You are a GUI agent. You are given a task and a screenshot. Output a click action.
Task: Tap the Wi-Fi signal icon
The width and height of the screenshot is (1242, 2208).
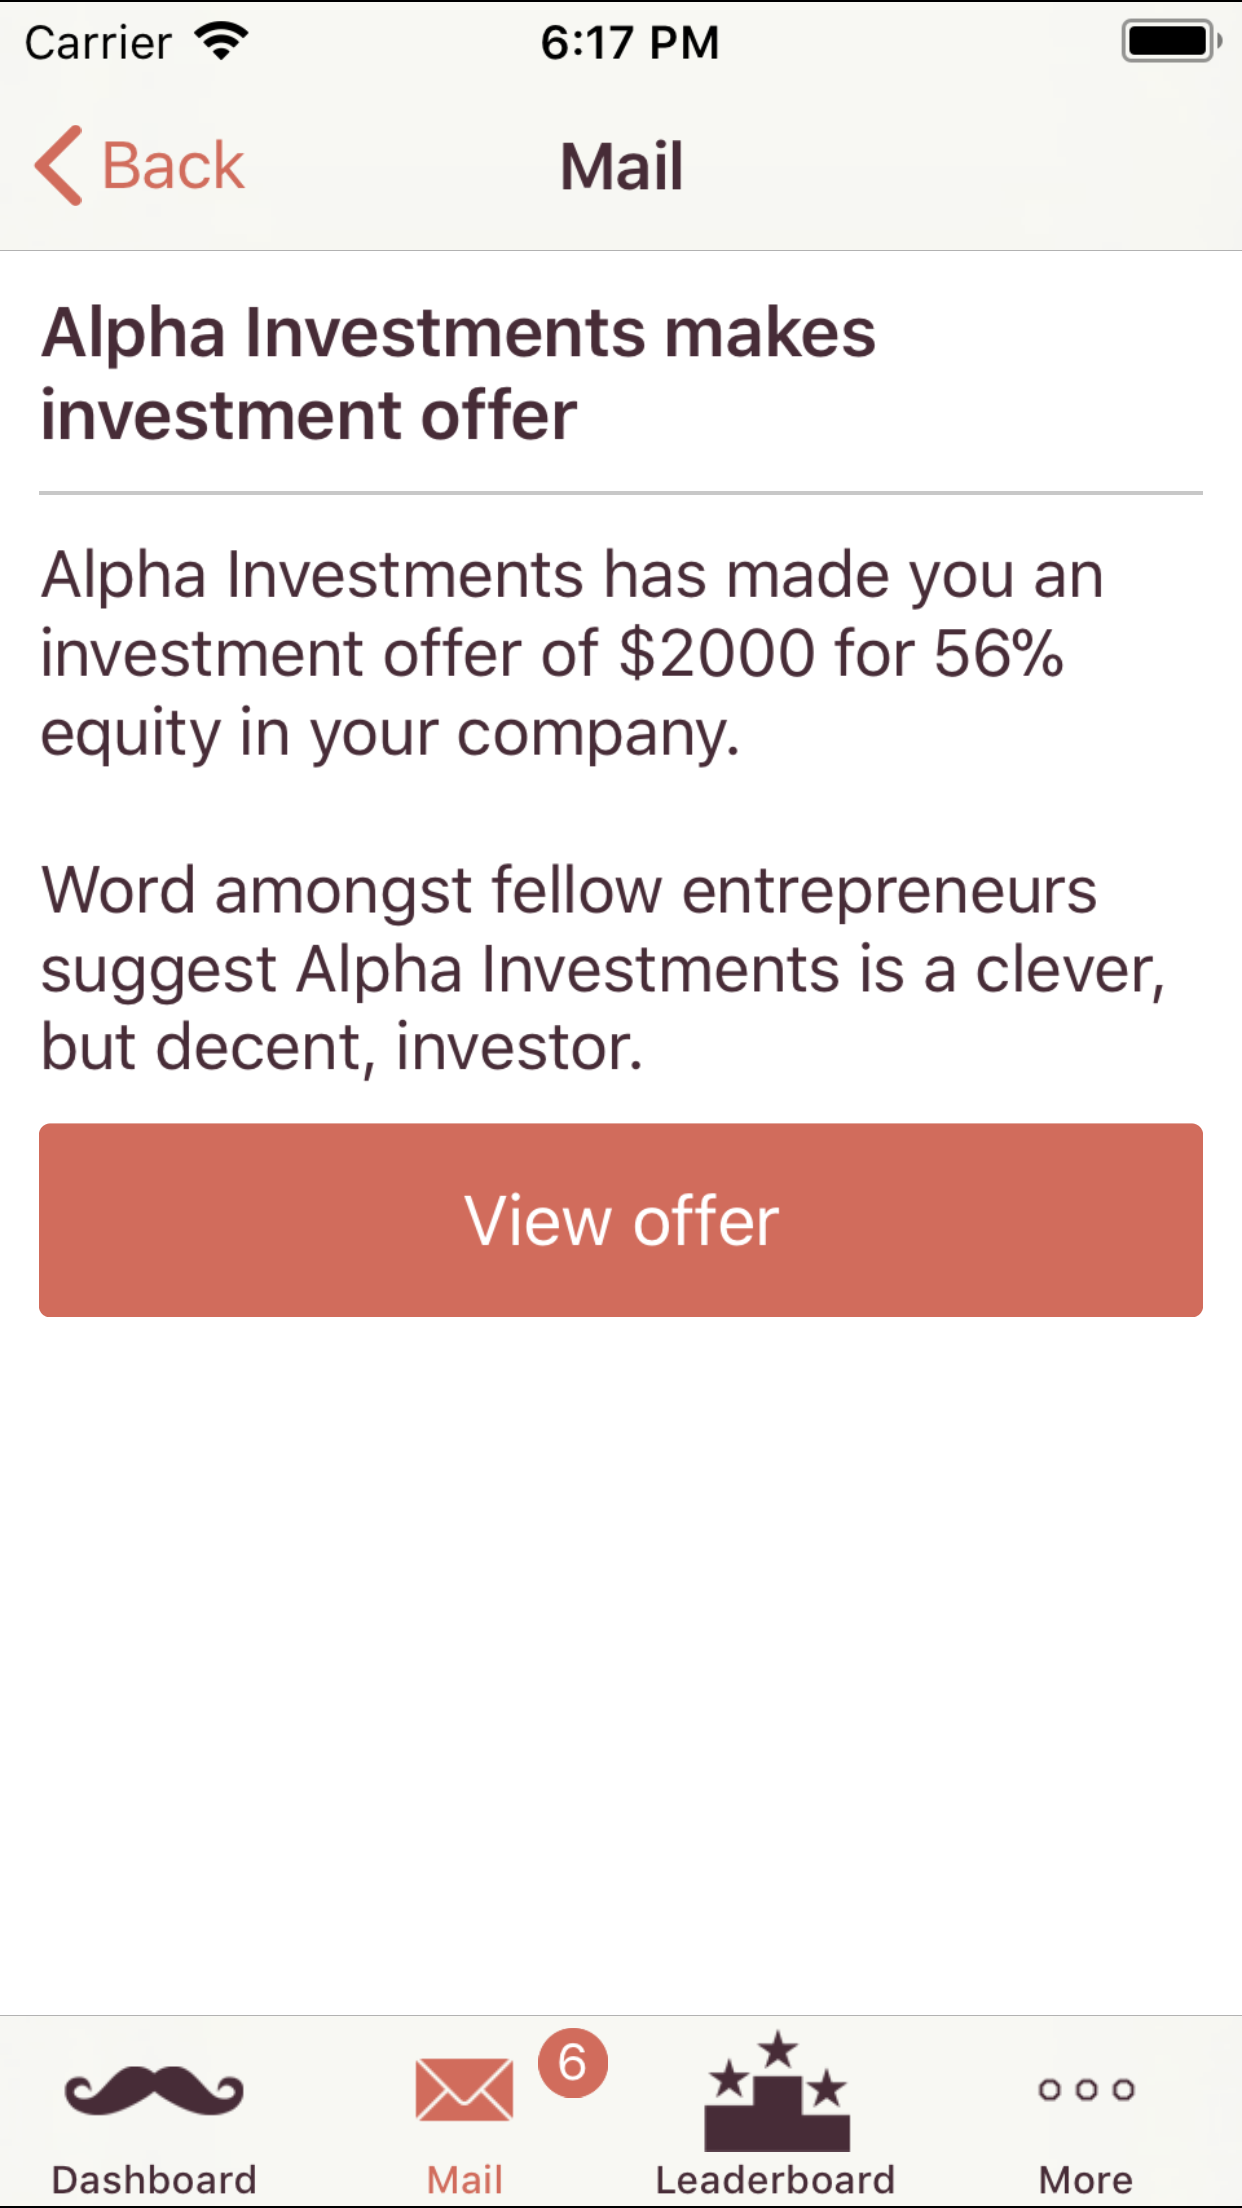[222, 42]
